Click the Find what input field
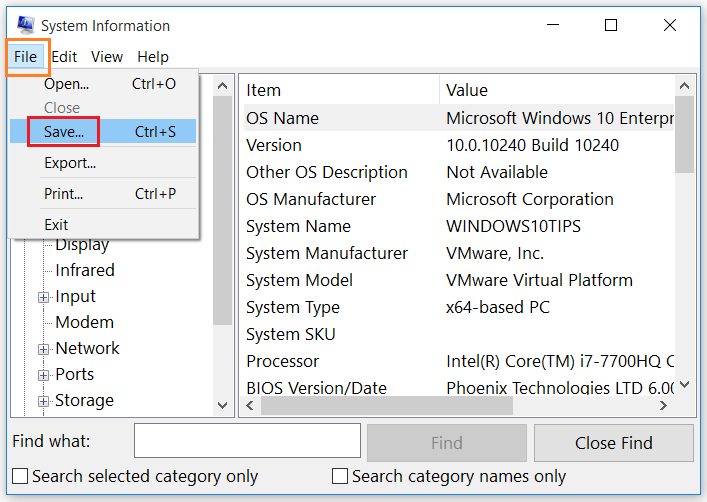The width and height of the screenshot is (707, 502). pyautogui.click(x=247, y=440)
